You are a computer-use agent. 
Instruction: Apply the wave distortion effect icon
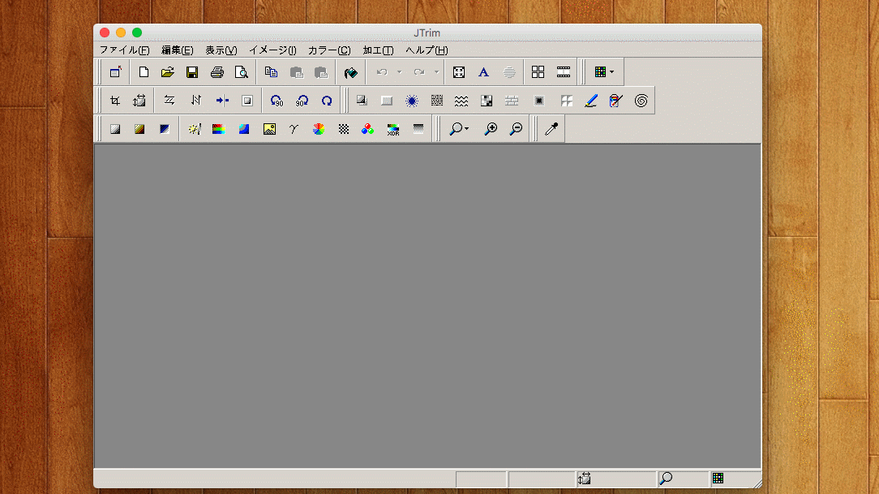tap(462, 100)
